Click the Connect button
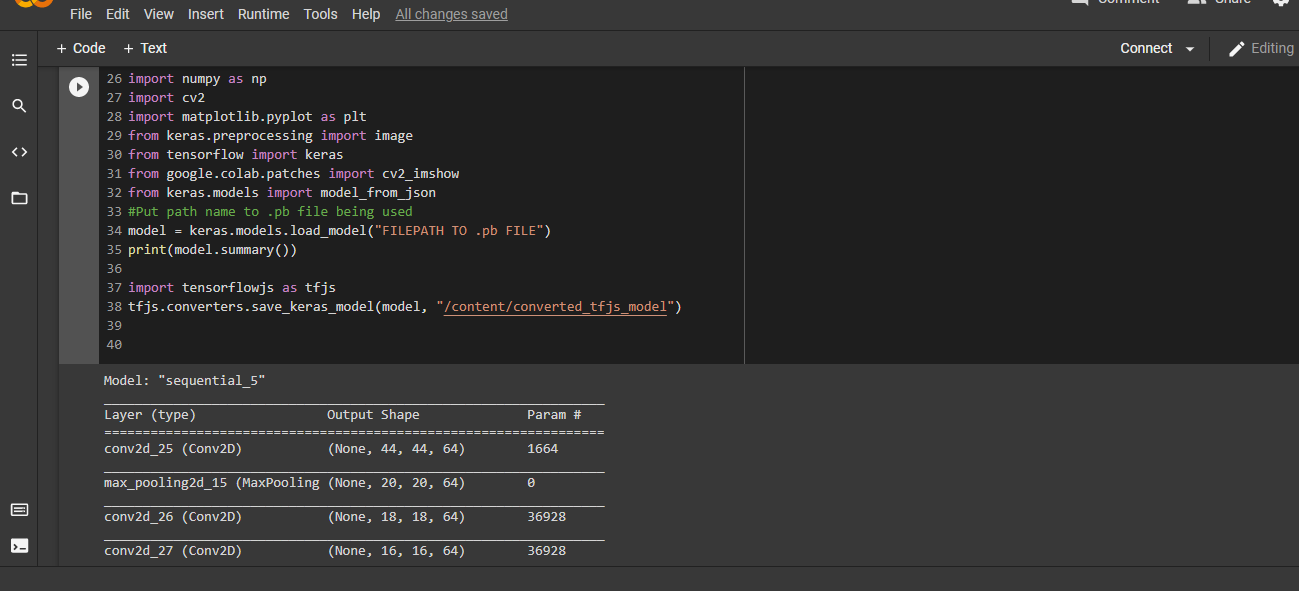The width and height of the screenshot is (1299, 591). (1146, 48)
